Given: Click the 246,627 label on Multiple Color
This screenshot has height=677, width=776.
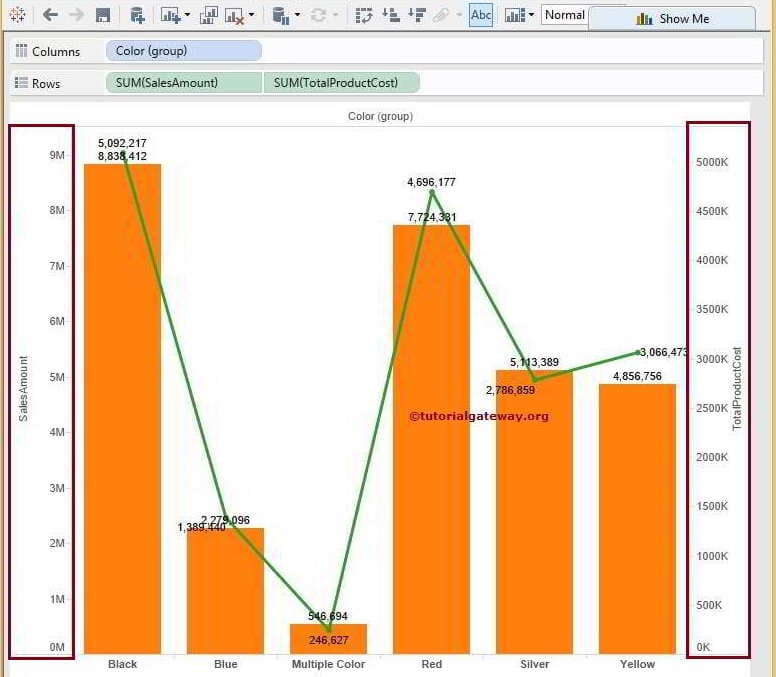Looking at the screenshot, I should 329,640.
